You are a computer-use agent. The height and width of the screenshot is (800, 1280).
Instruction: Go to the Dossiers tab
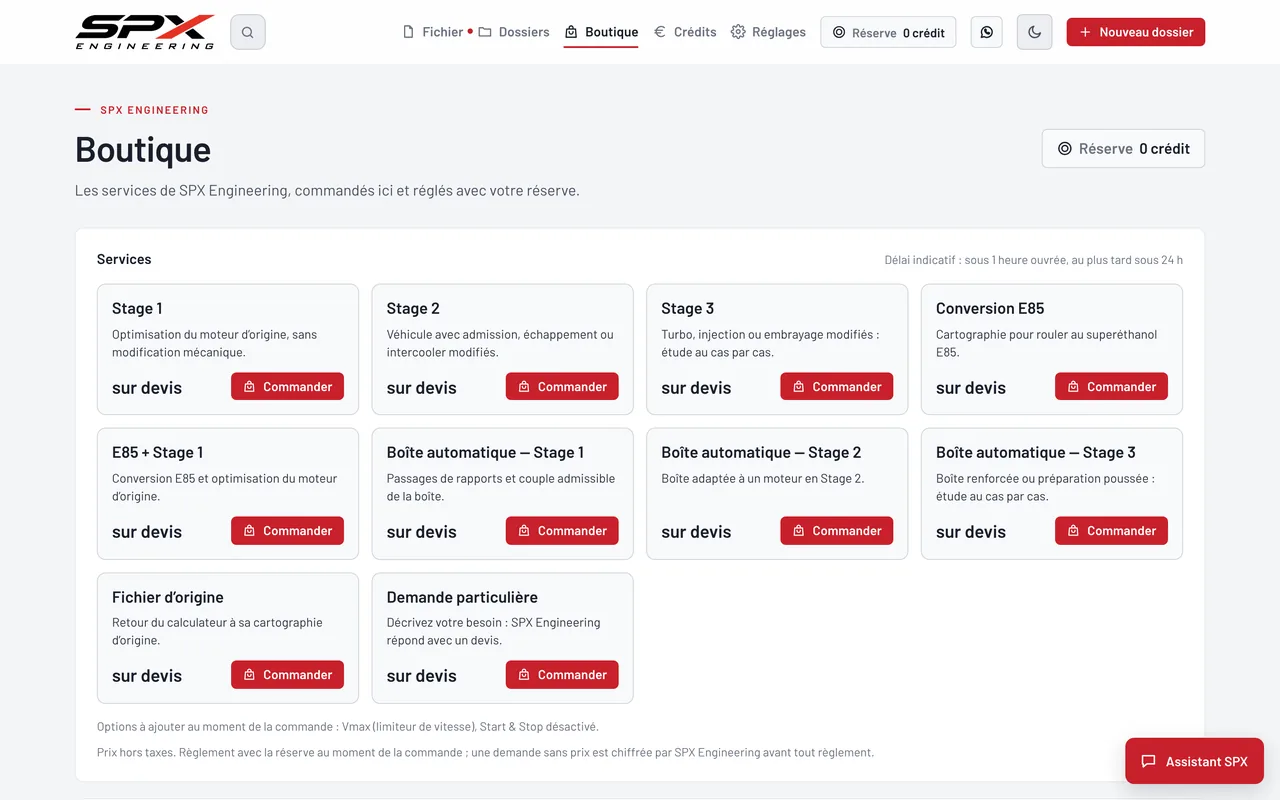coord(514,32)
